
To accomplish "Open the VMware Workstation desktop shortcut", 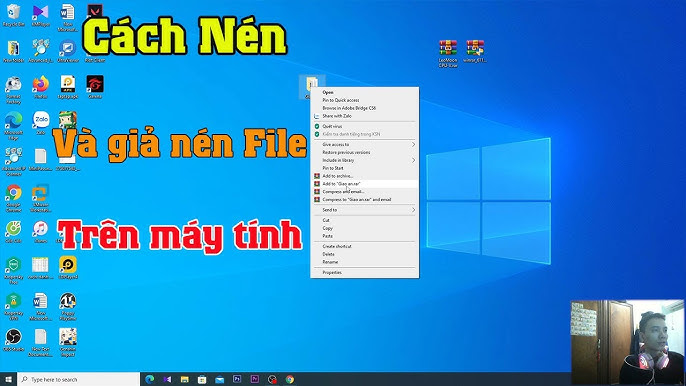I will (41, 198).
